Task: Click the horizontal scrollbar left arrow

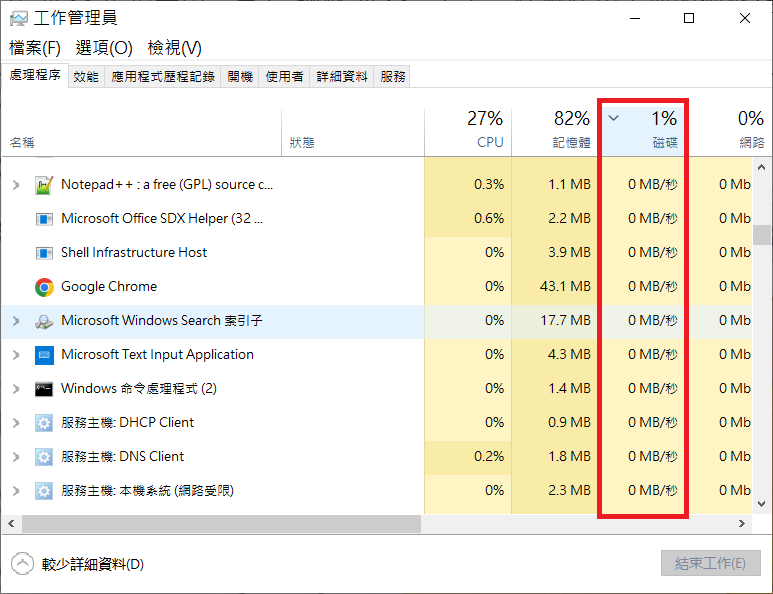Action: pyautogui.click(x=11, y=524)
